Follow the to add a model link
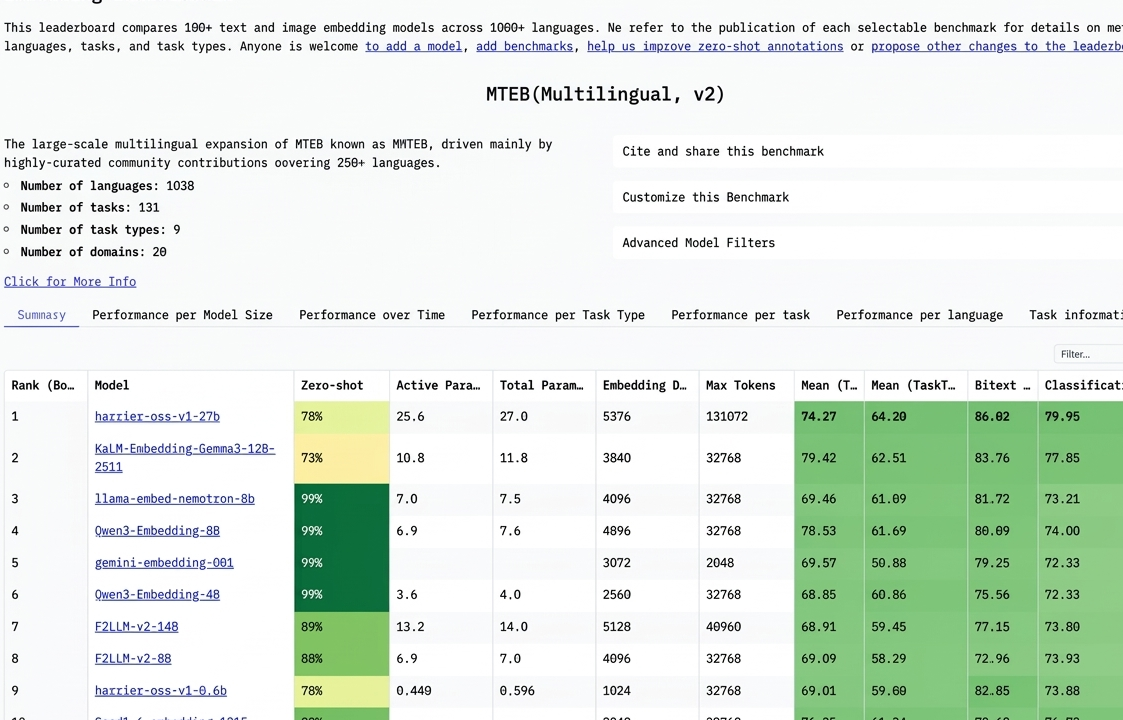 [413, 46]
